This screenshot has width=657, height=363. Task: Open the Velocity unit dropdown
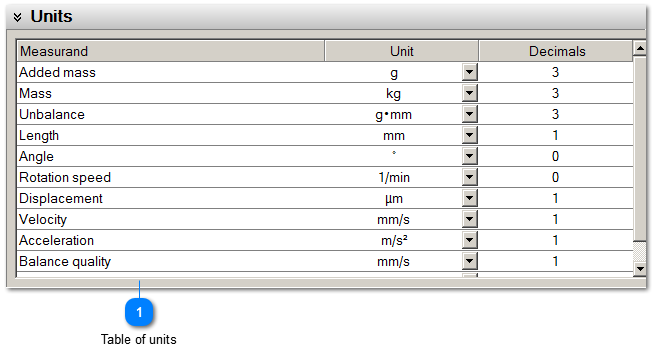470,219
